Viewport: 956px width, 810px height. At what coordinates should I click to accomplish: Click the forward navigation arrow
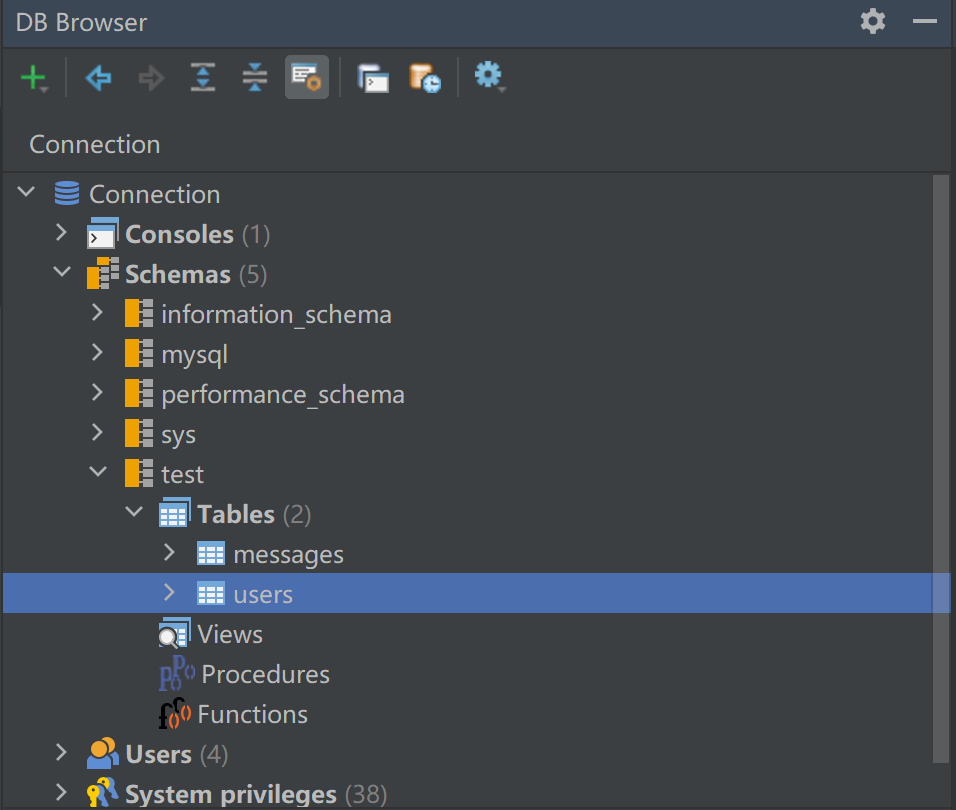(x=150, y=77)
